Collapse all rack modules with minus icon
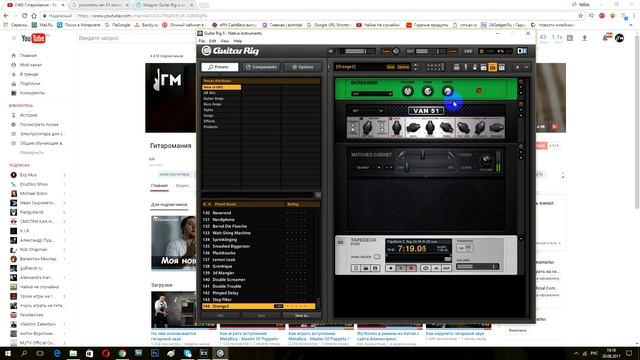This screenshot has height=360, width=640. tap(526, 67)
